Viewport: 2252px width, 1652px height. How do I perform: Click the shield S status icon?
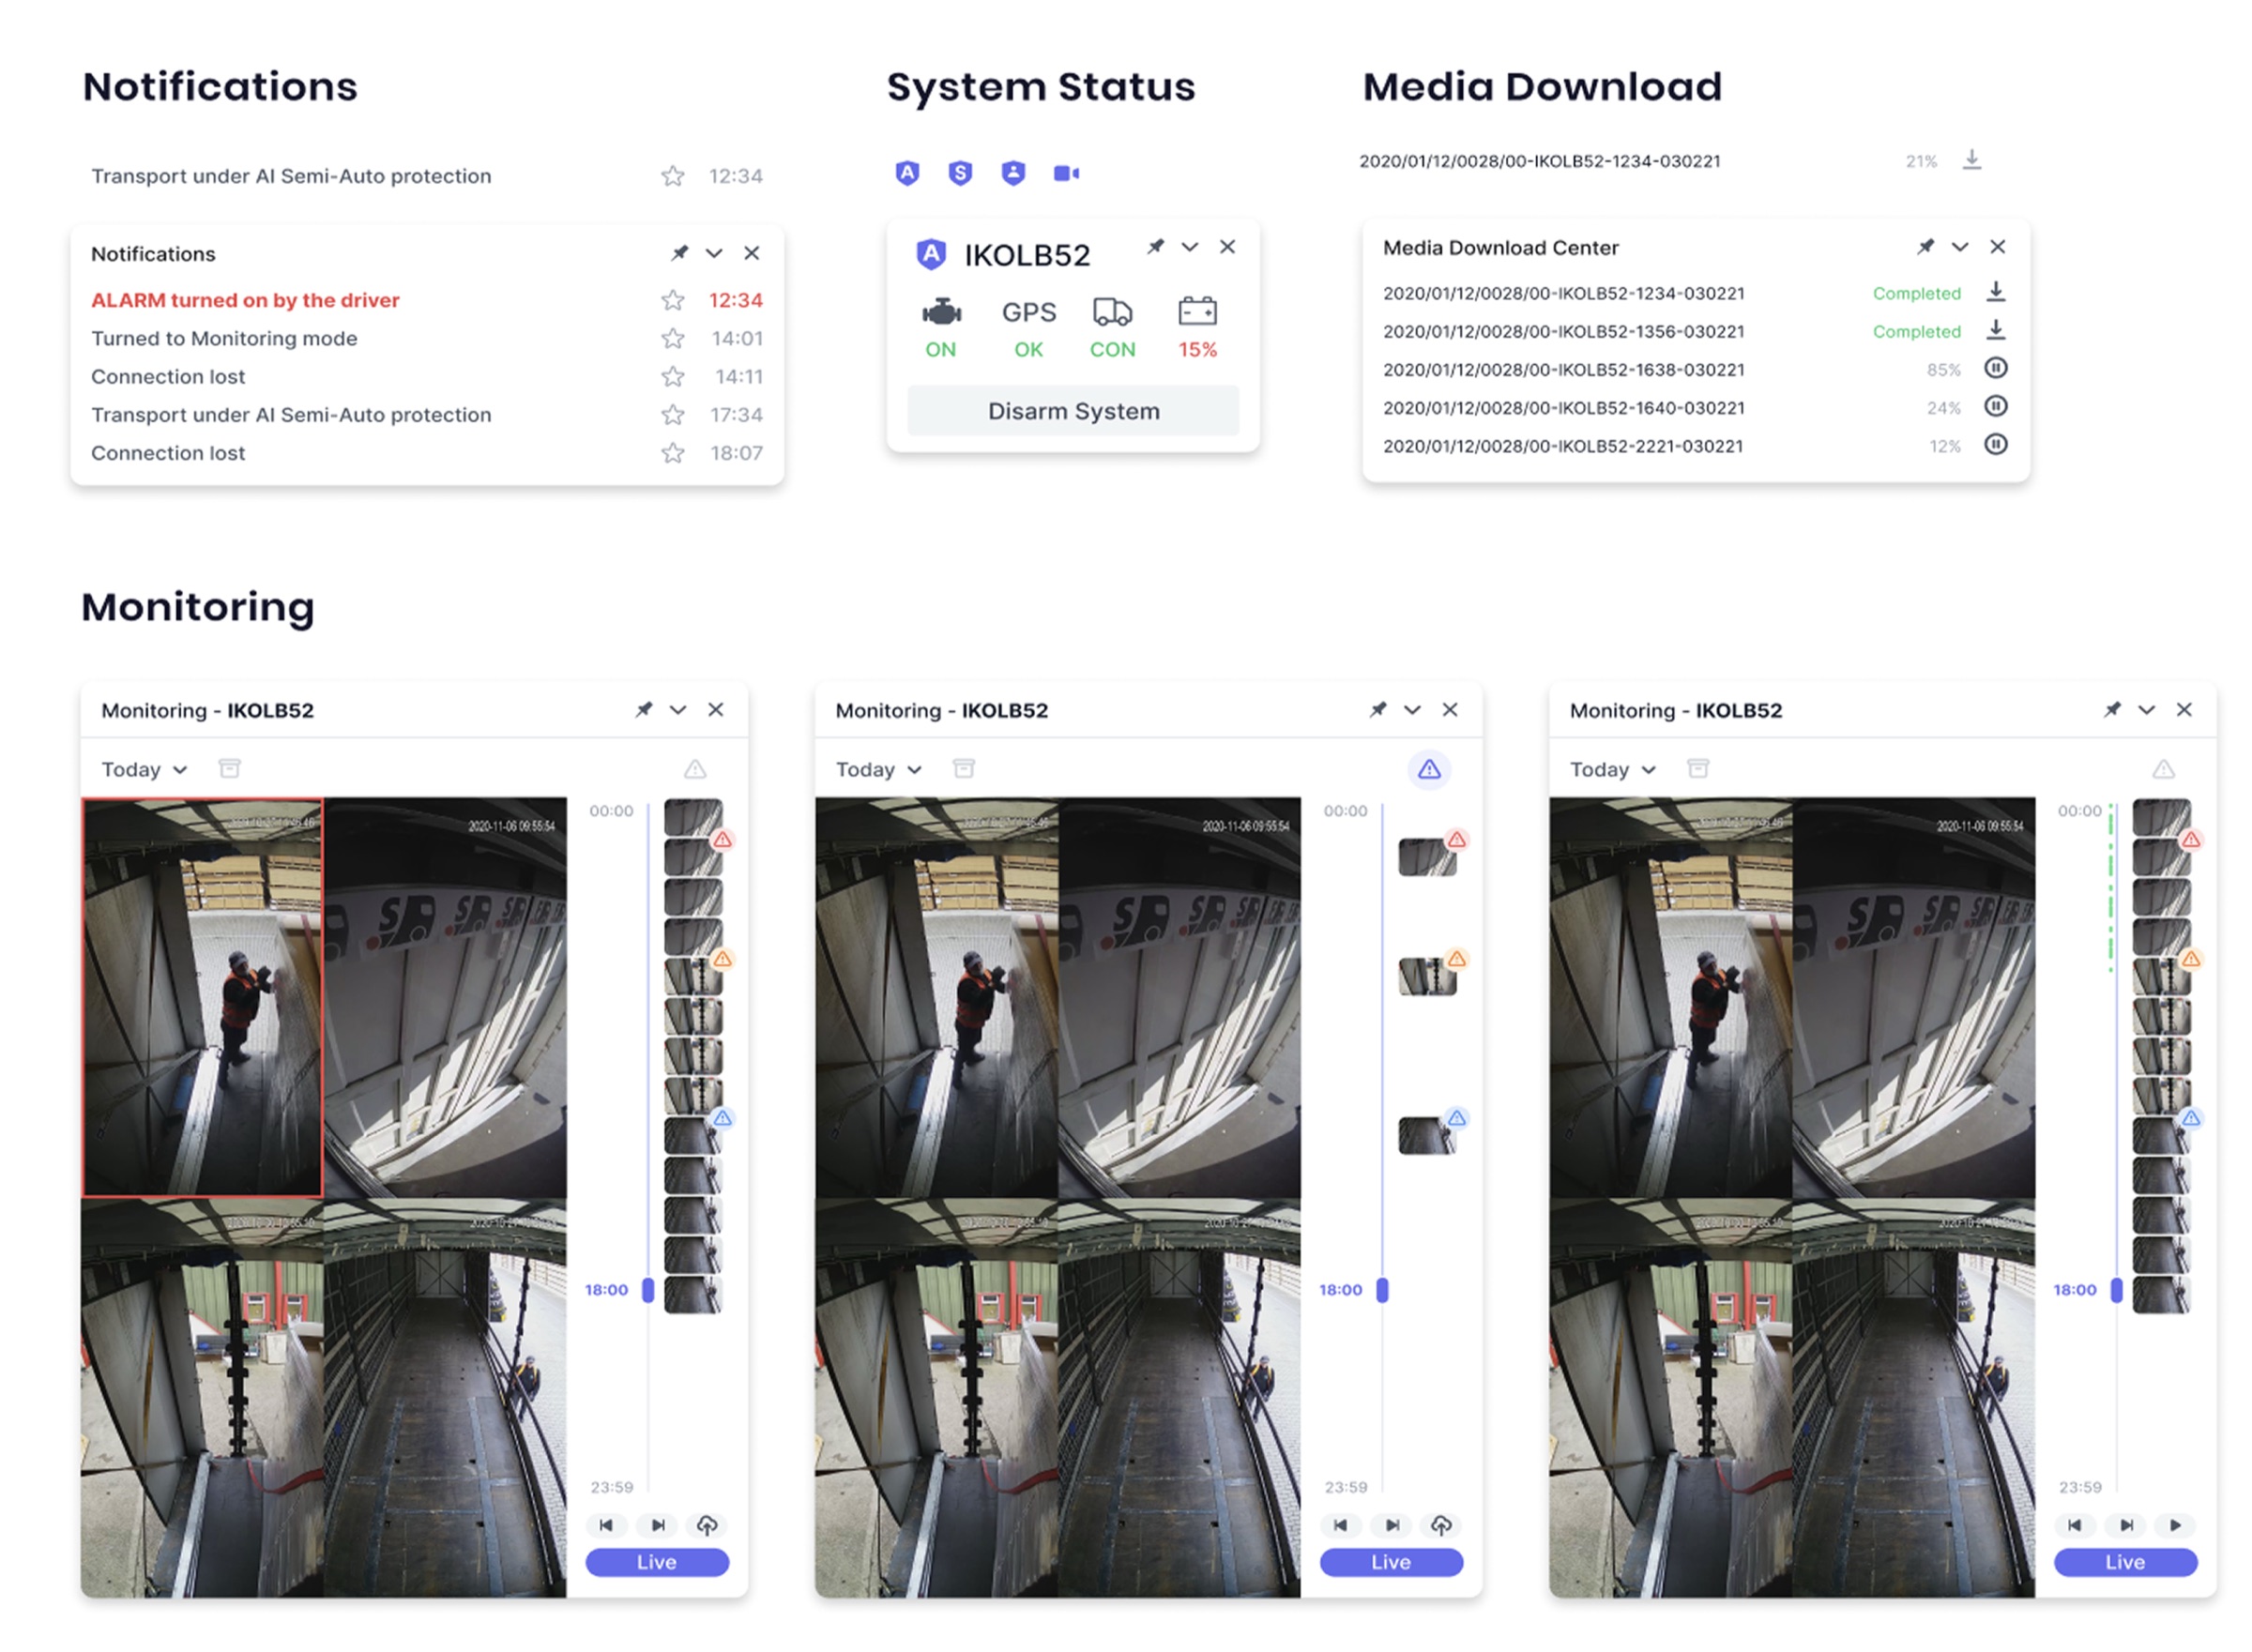tap(959, 173)
